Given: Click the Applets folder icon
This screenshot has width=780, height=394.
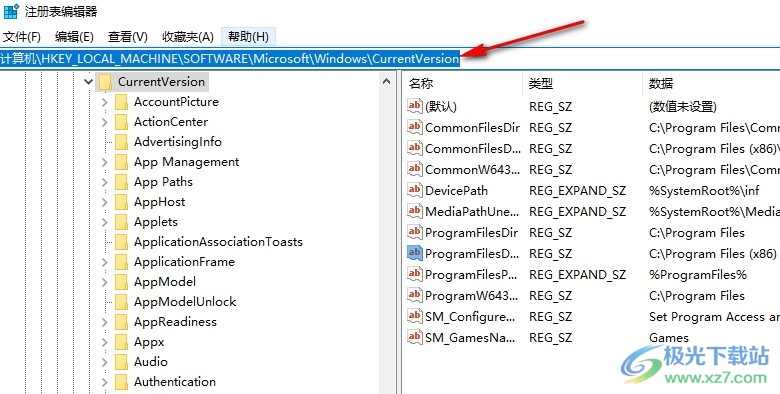Looking at the screenshot, I should click(x=121, y=222).
